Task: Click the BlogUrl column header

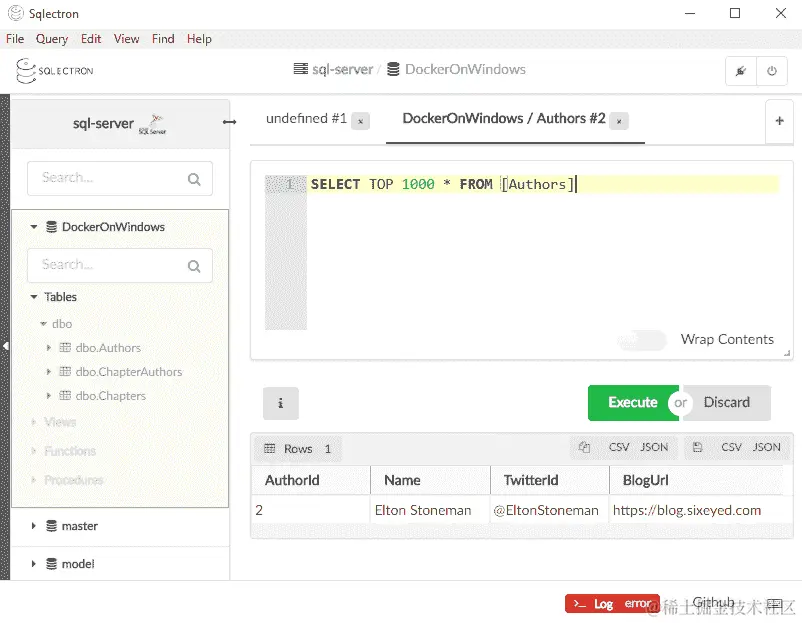Action: [x=697, y=480]
